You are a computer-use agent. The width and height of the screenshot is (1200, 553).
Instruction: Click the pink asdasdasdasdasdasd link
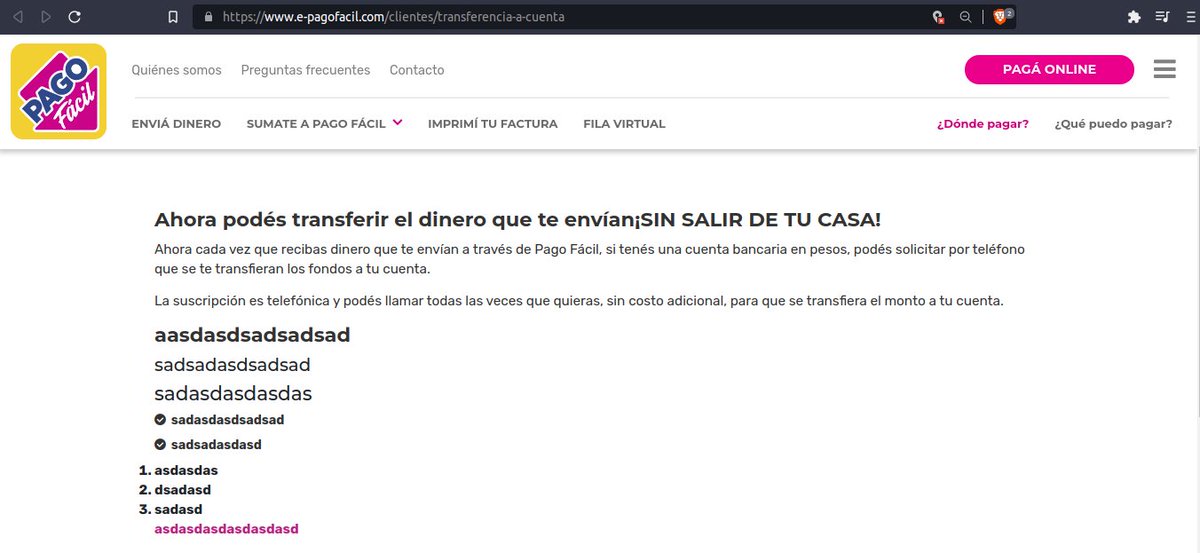[226, 528]
